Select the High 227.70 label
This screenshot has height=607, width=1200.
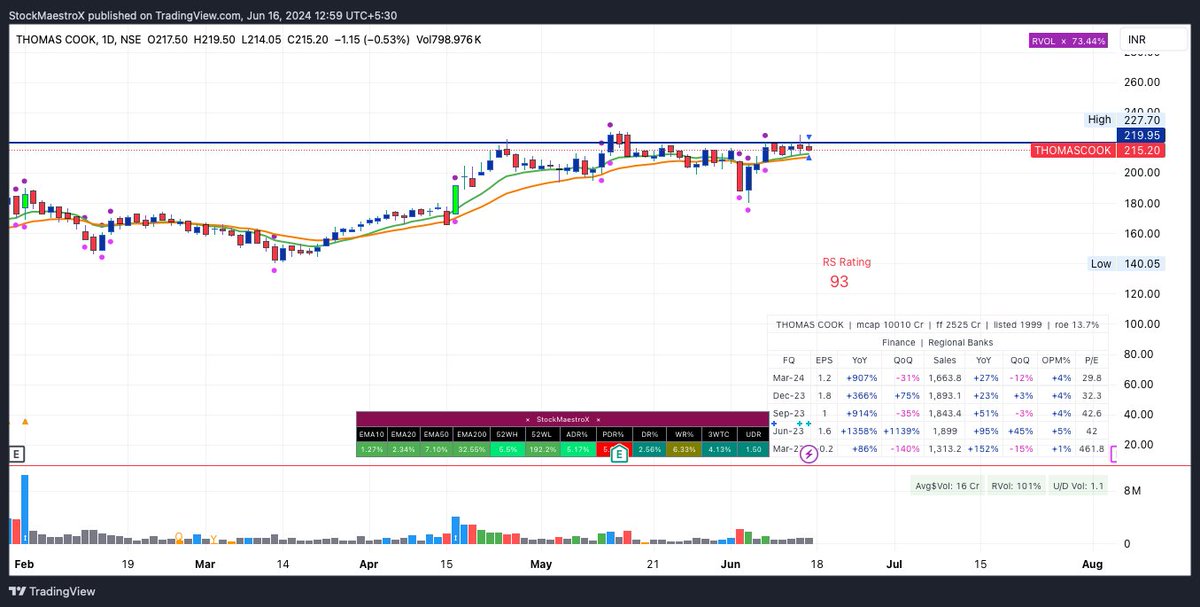pos(1127,119)
